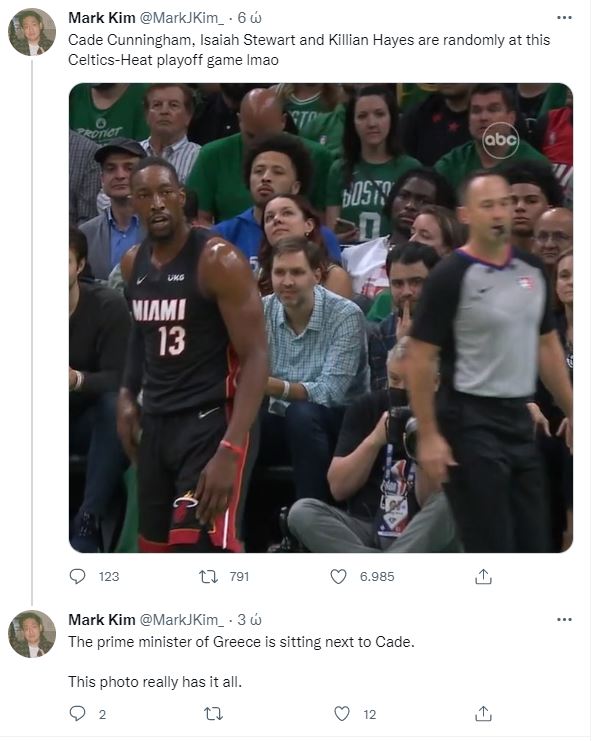Image resolution: width=607 pixels, height=741 pixels.
Task: Share the Celtics-Heat playoff game tweet
Action: [483, 576]
